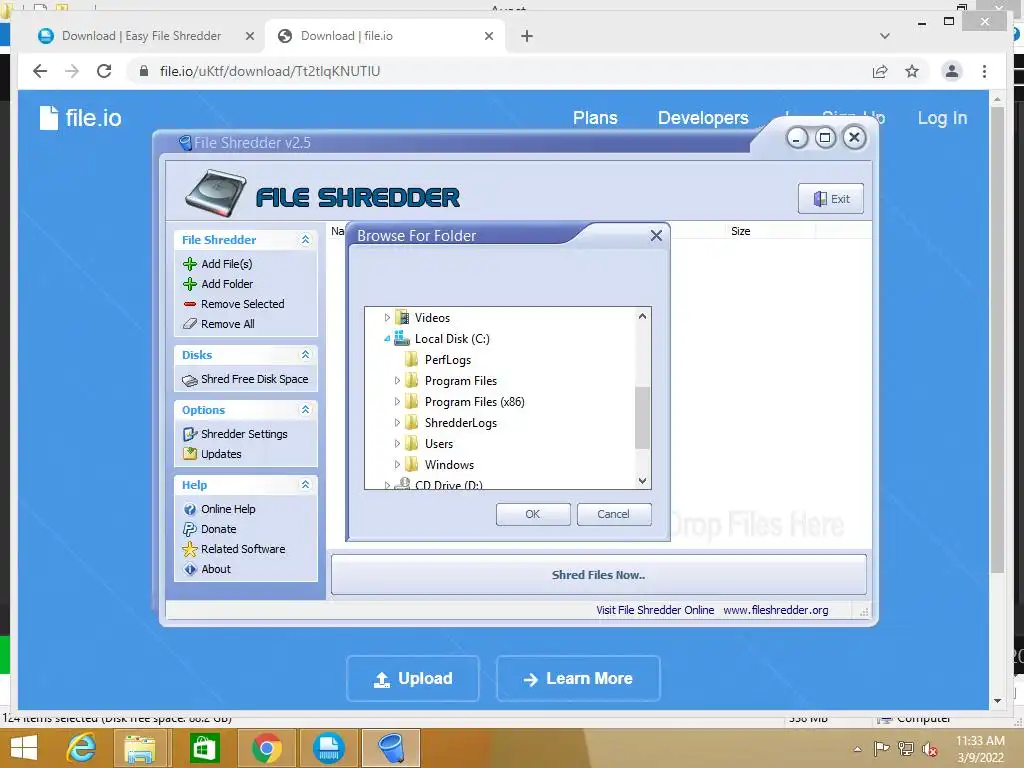The width and height of the screenshot is (1024, 768).
Task: Select the Windows folder in tree
Action: (449, 465)
